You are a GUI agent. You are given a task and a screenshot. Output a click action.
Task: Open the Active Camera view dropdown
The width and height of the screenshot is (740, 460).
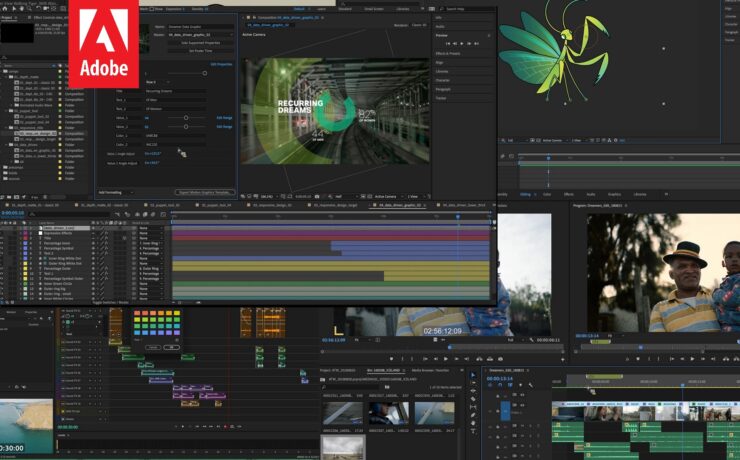(388, 196)
